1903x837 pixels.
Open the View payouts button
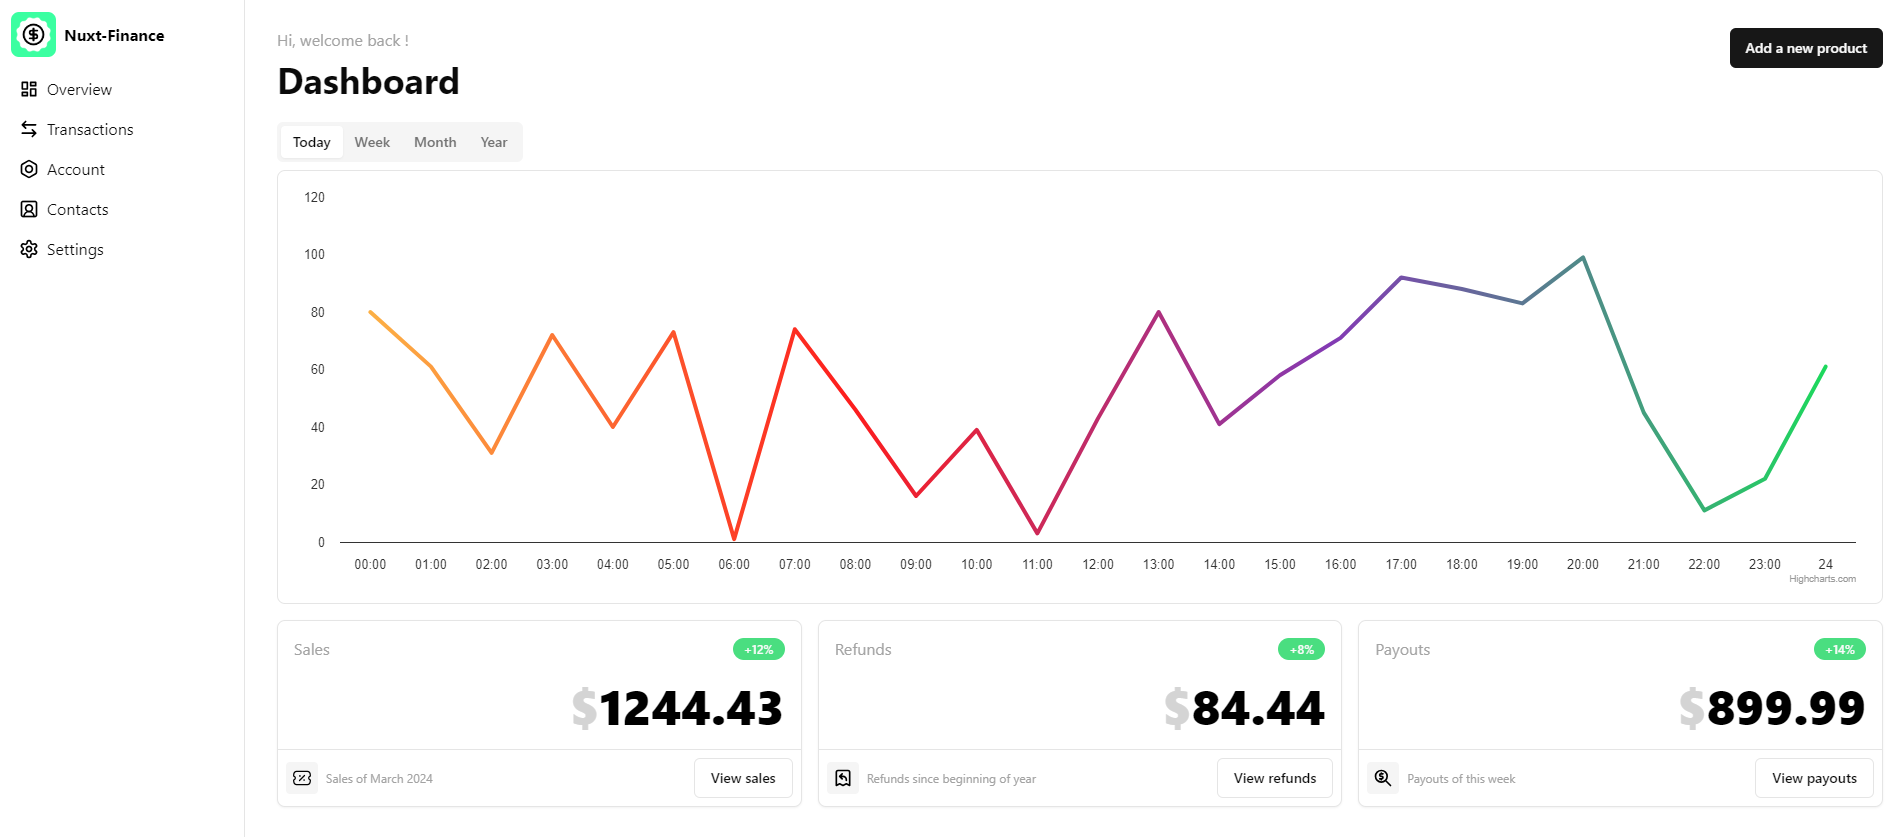pos(1814,778)
